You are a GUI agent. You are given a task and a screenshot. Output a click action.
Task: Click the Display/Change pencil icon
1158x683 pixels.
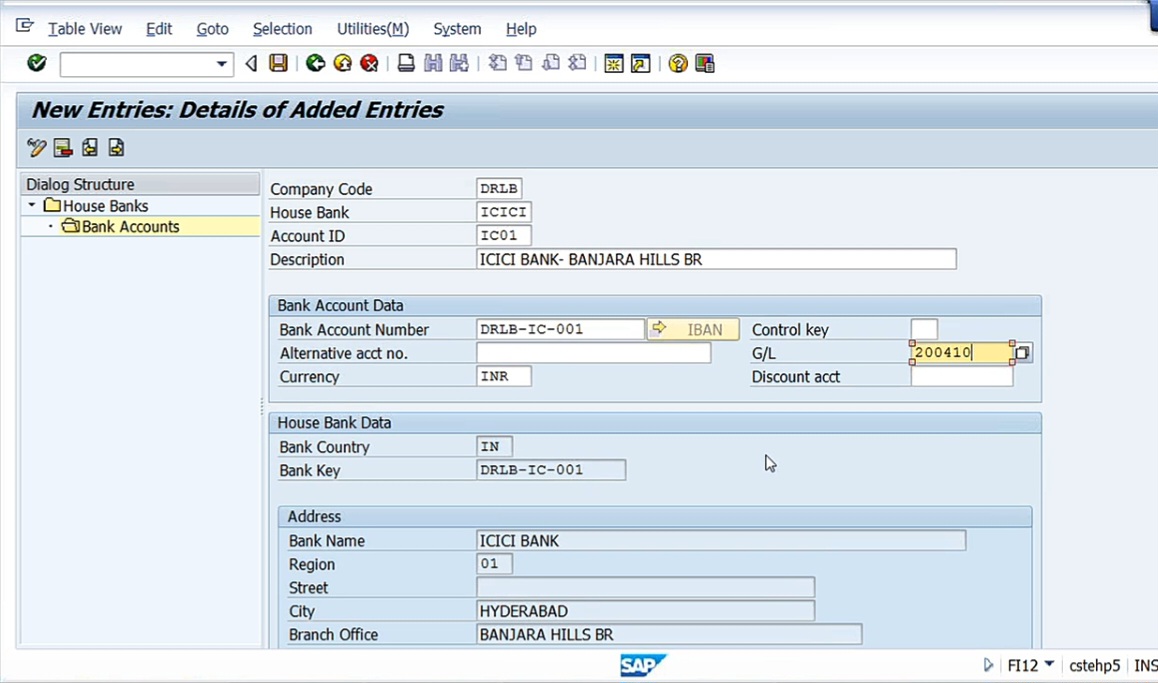tap(36, 148)
